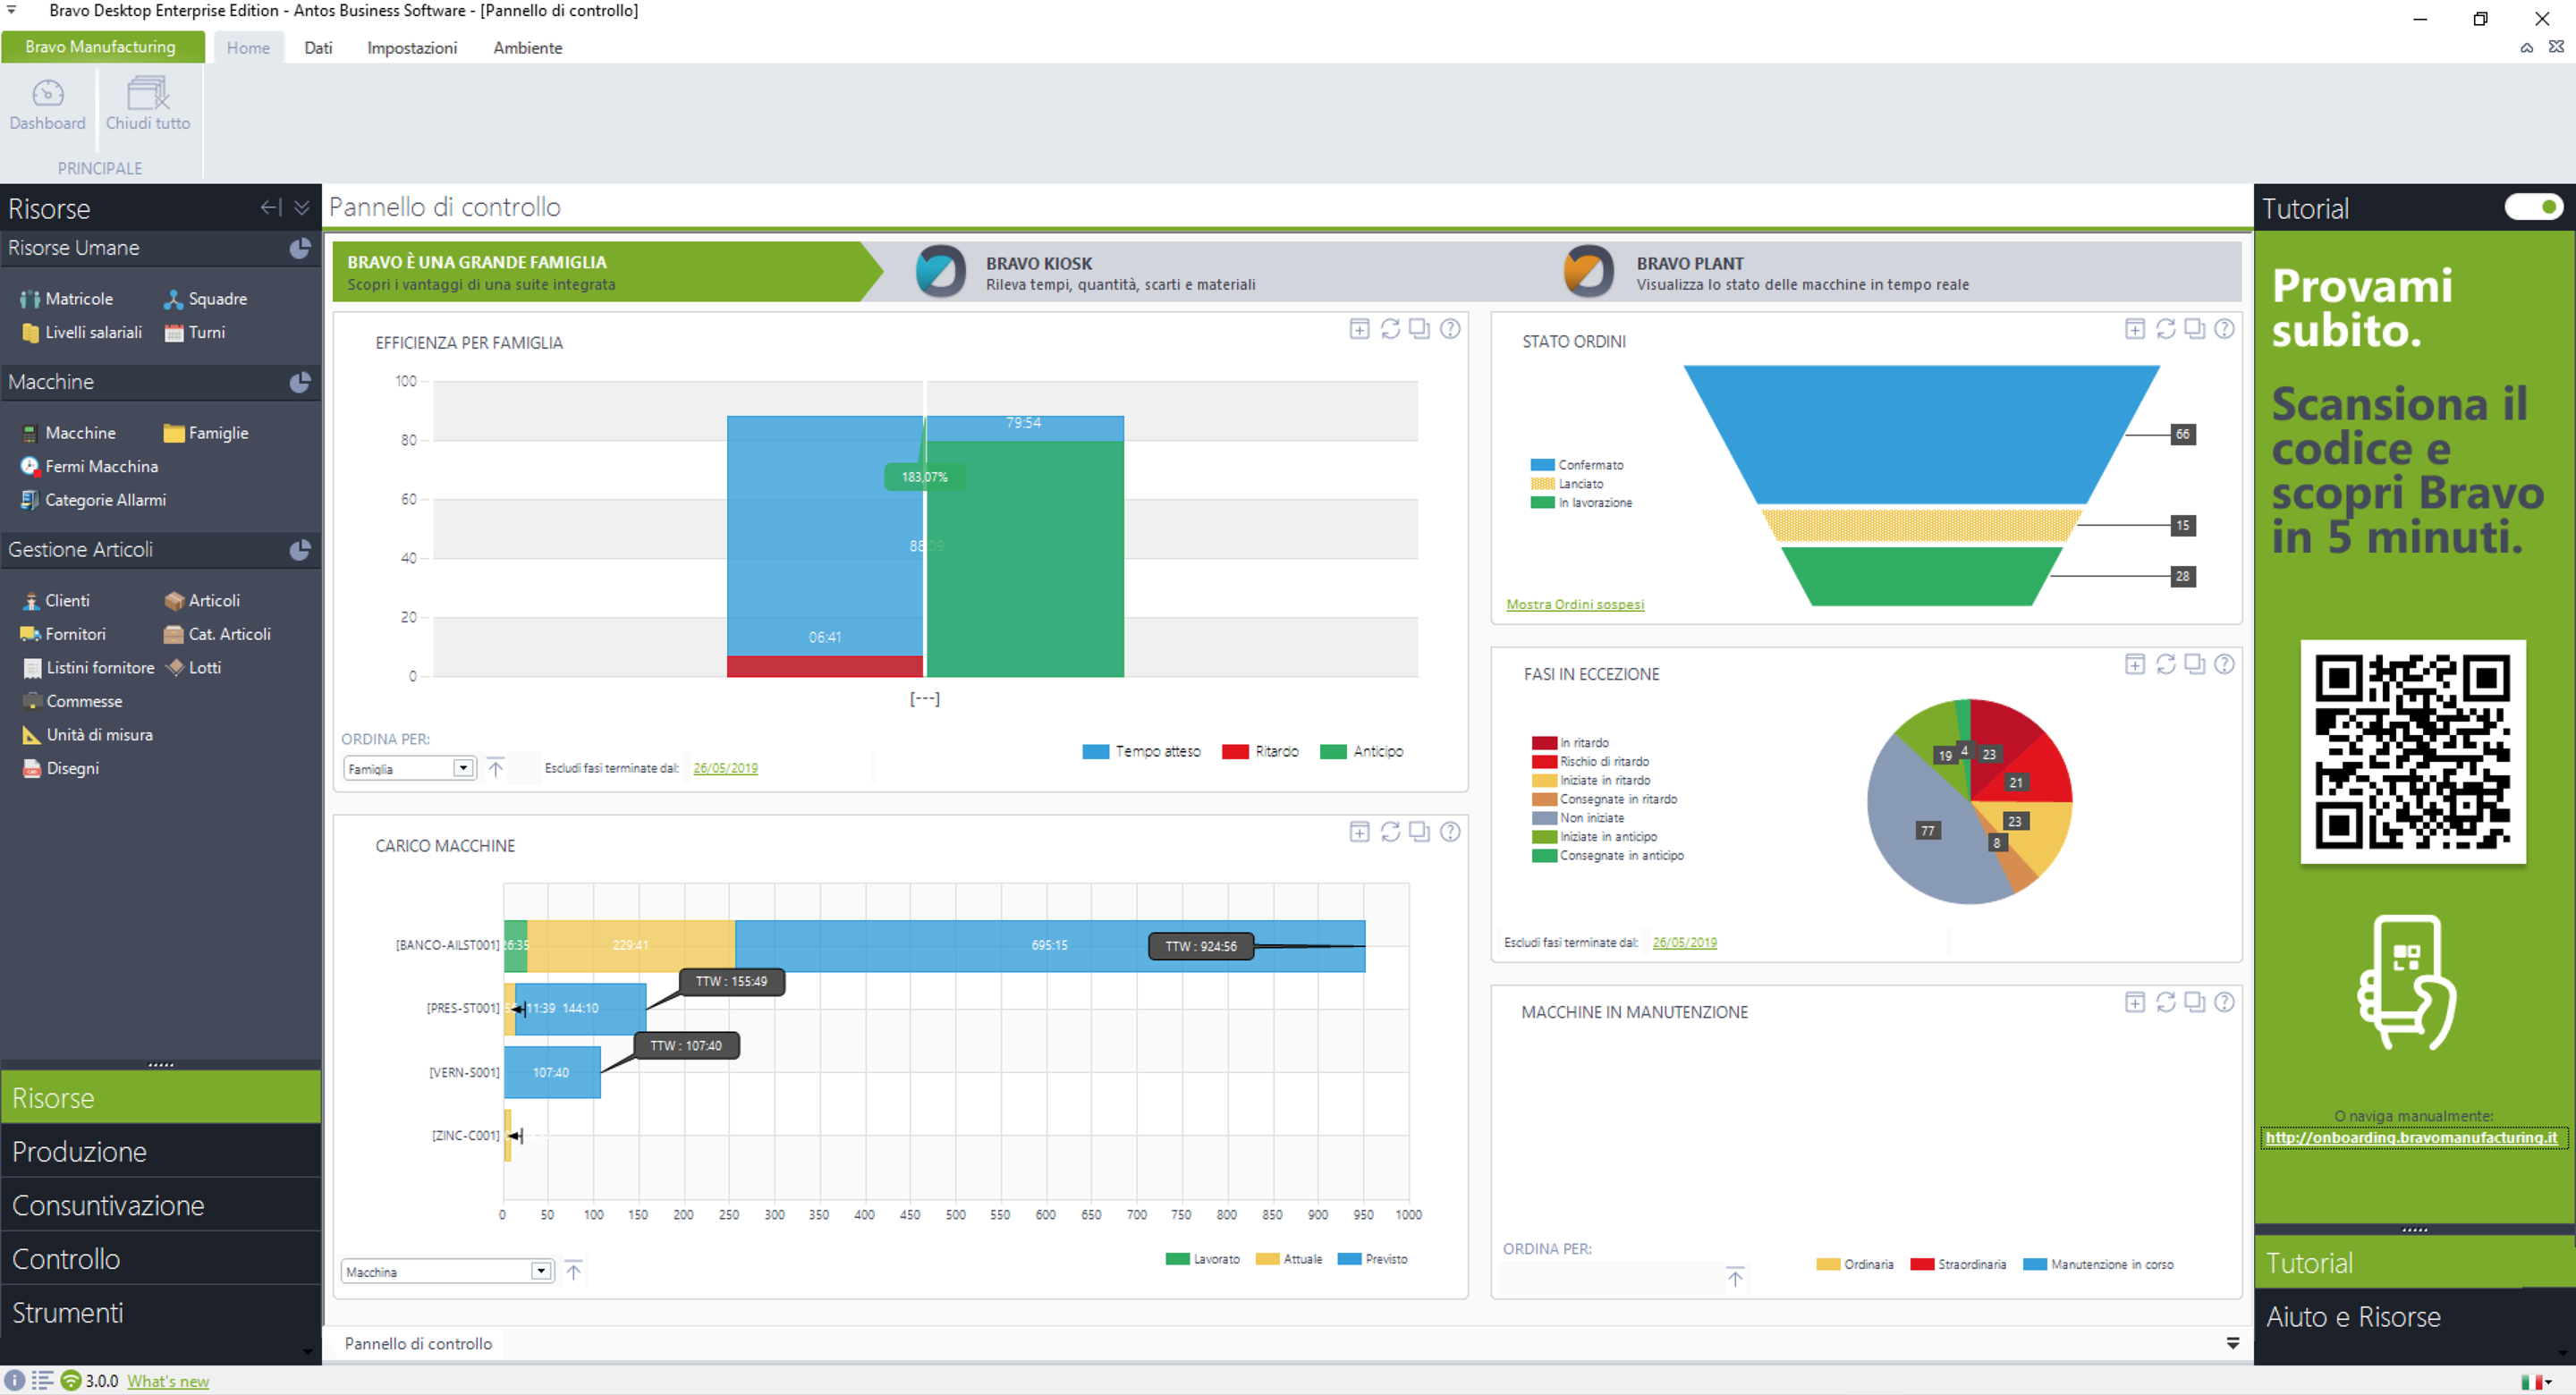
Task: Open the language flag dropdown
Action: pyautogui.click(x=2537, y=1381)
